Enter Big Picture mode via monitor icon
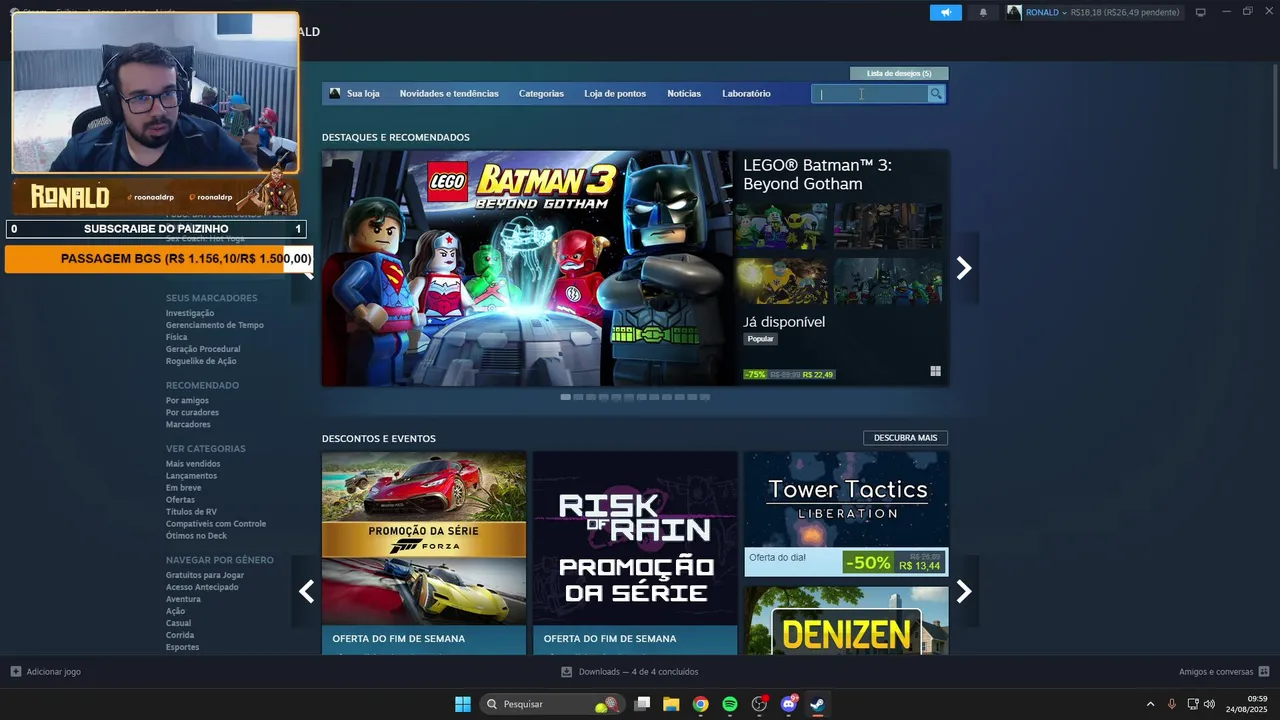Viewport: 1280px width, 720px height. click(1200, 12)
